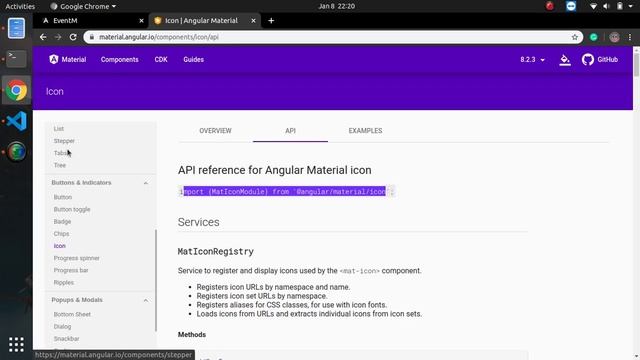The height and width of the screenshot is (360, 640).
Task: Go to List in the sidebar
Action: (59, 129)
